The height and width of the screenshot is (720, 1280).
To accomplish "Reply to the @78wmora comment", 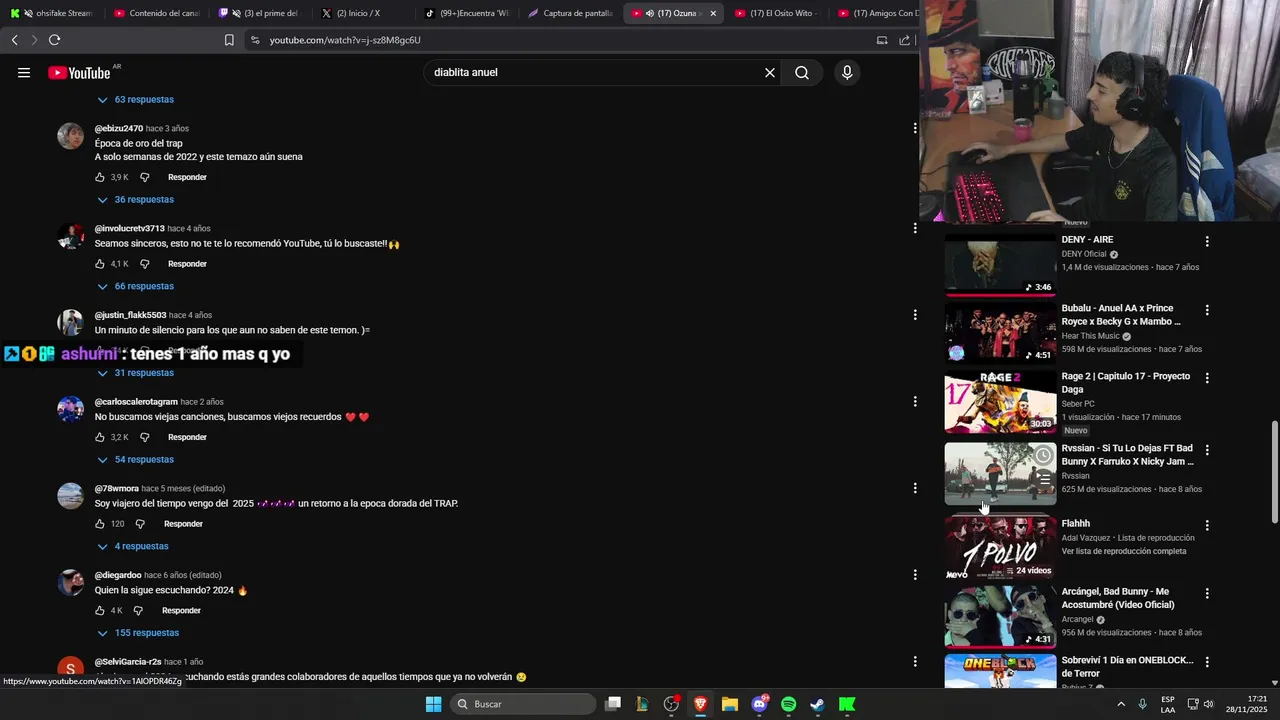I will 183,524.
